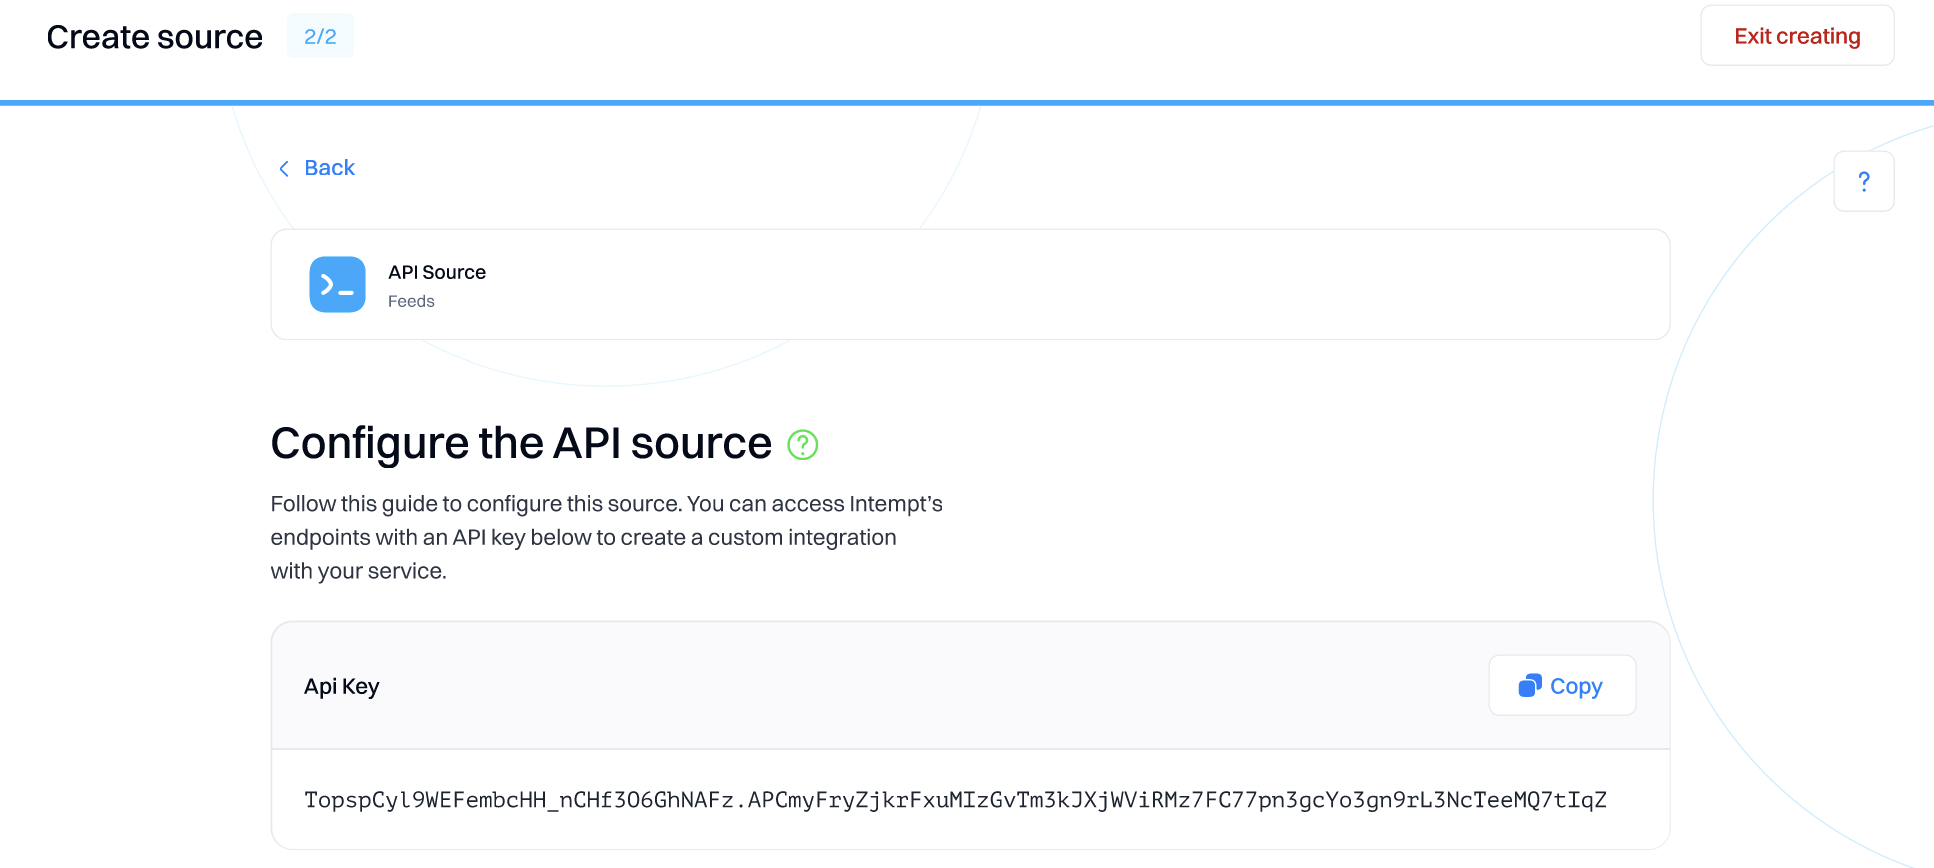Go back using the Back link

317,168
